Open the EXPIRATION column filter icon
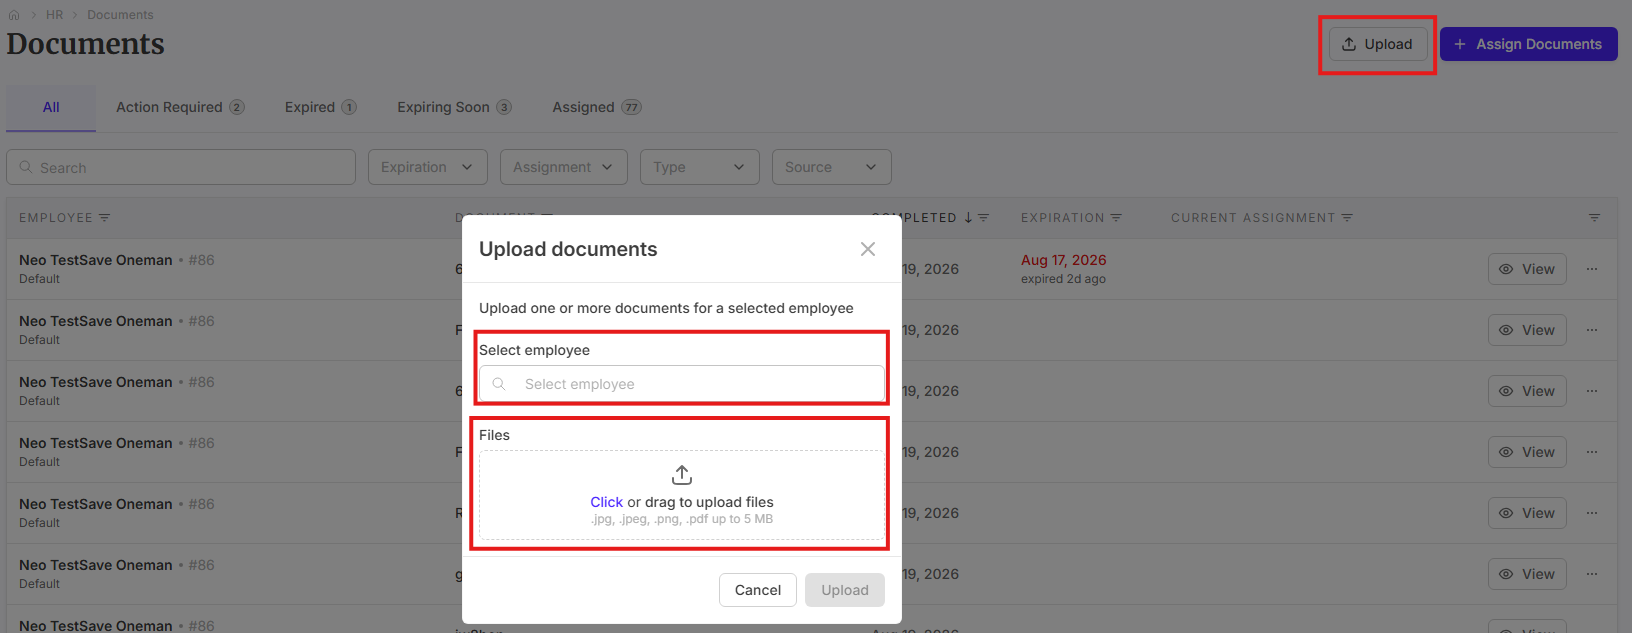Viewport: 1632px width, 633px height. coord(1116,218)
